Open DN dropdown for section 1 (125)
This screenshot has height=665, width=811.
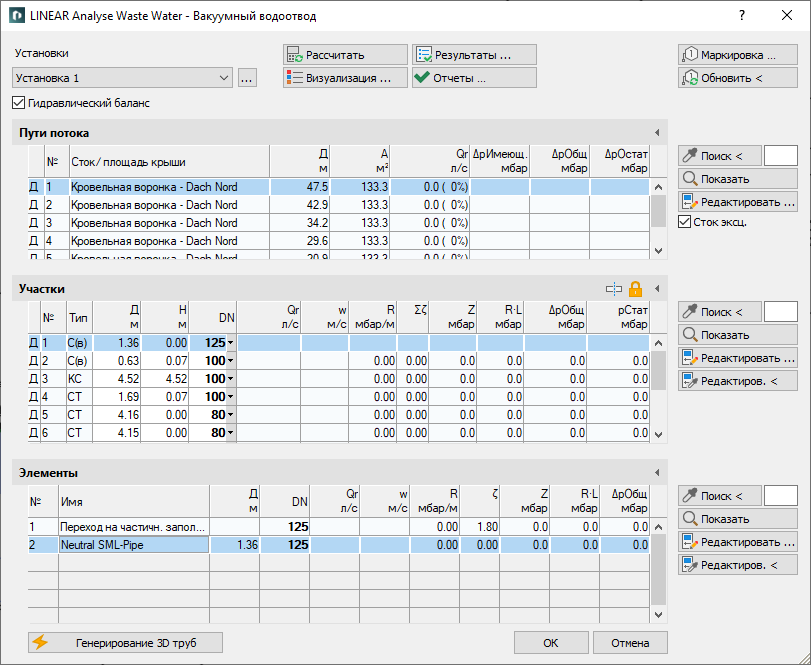[230, 343]
